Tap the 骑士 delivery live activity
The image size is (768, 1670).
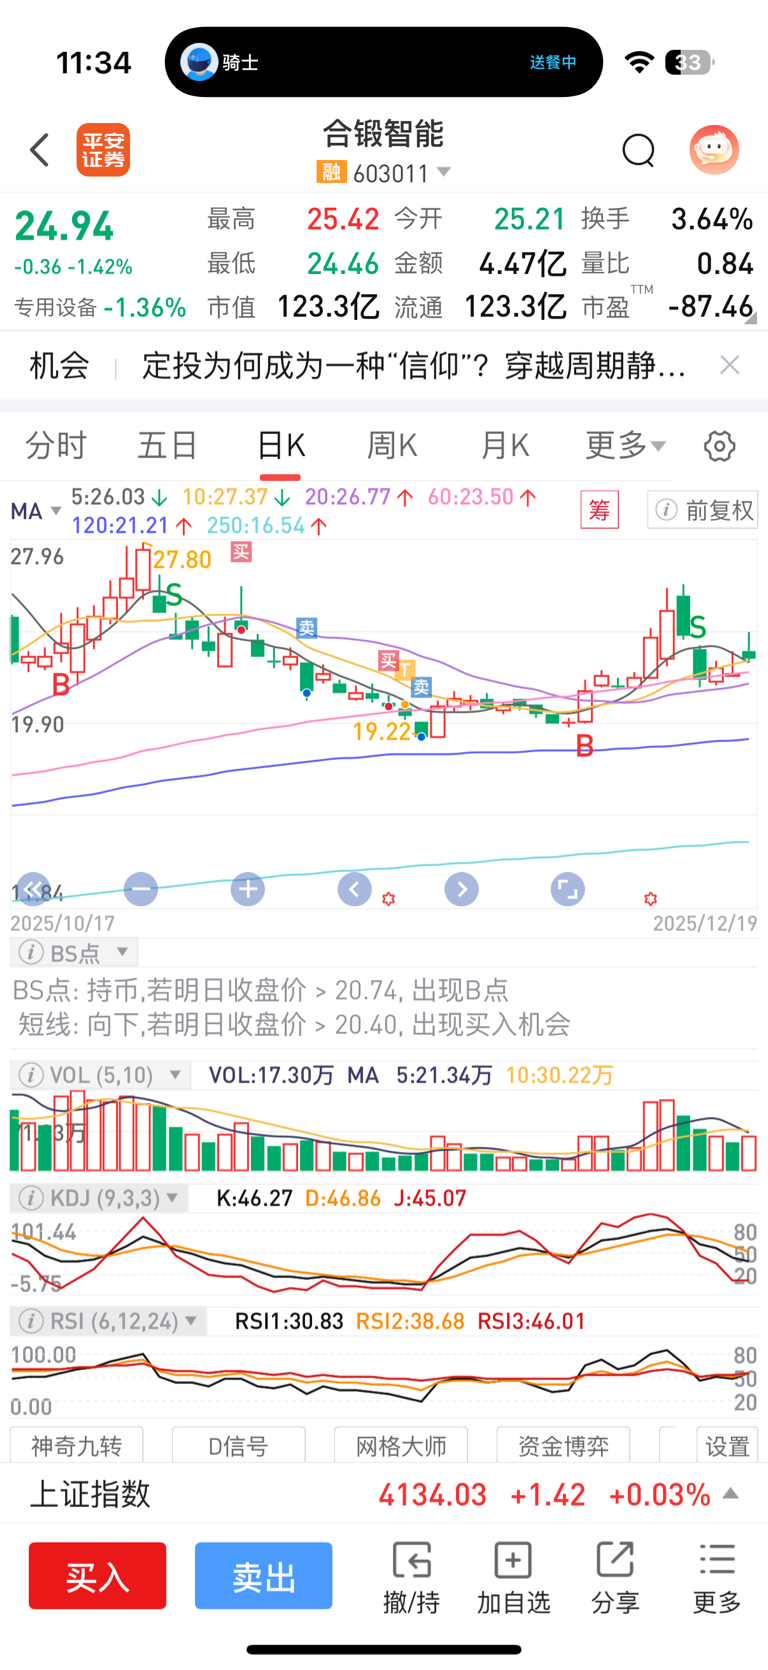tap(384, 62)
